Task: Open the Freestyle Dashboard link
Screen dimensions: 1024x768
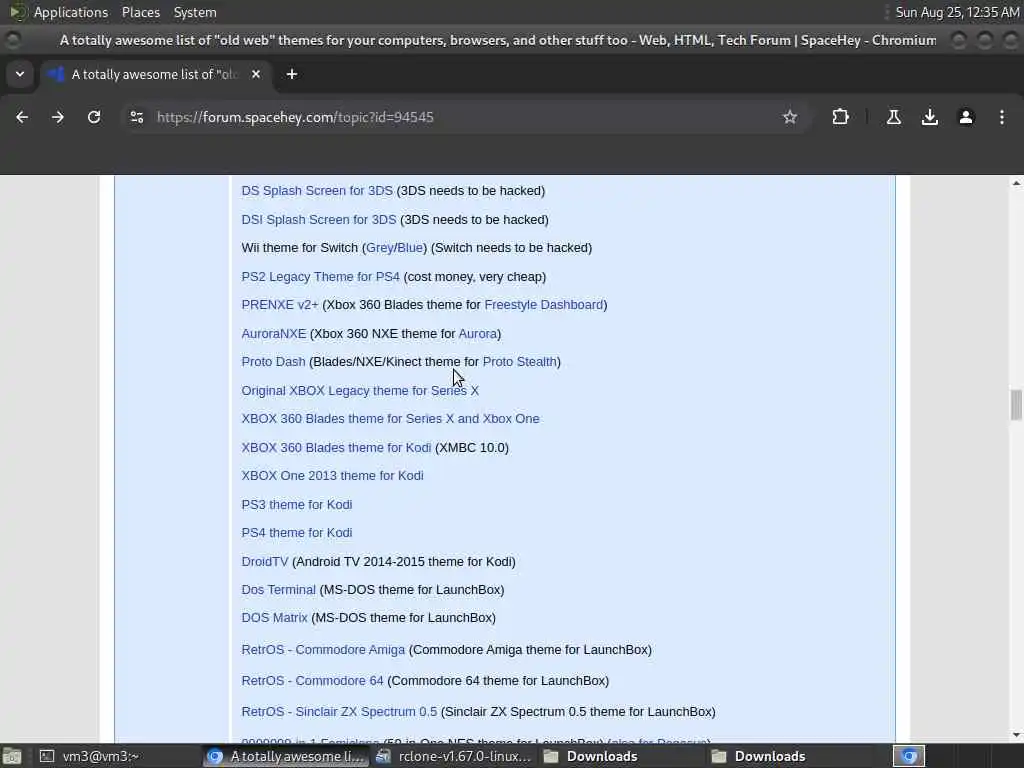Action: pos(544,305)
